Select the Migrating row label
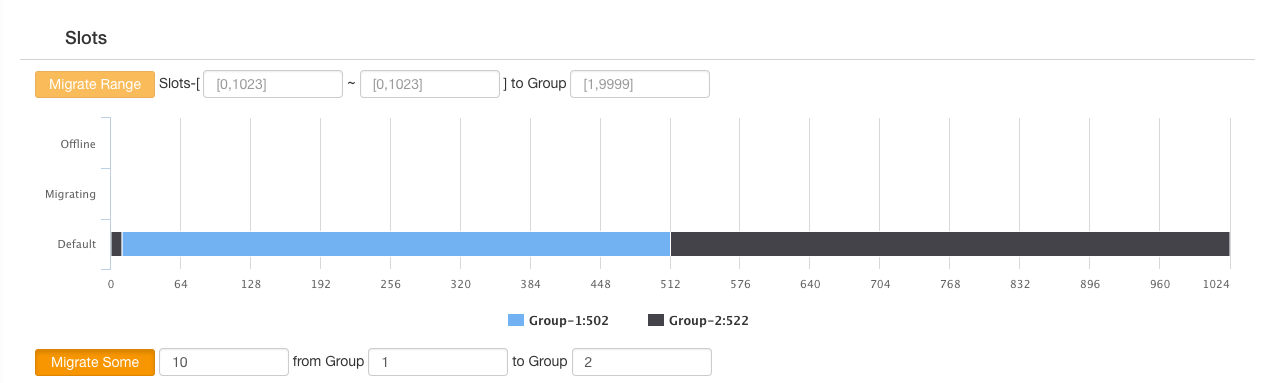The width and height of the screenshot is (1268, 383). [x=71, y=194]
